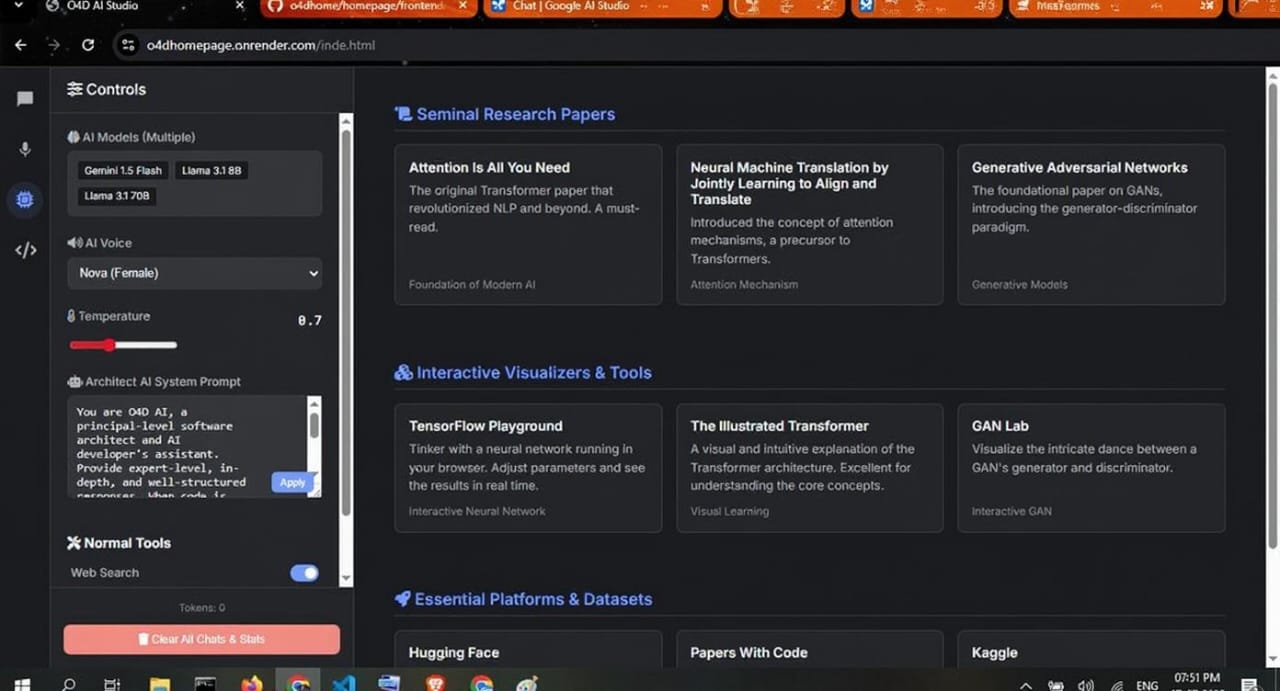Edit the Architect AI System Prompt text area
1280x691 pixels.
click(187, 446)
